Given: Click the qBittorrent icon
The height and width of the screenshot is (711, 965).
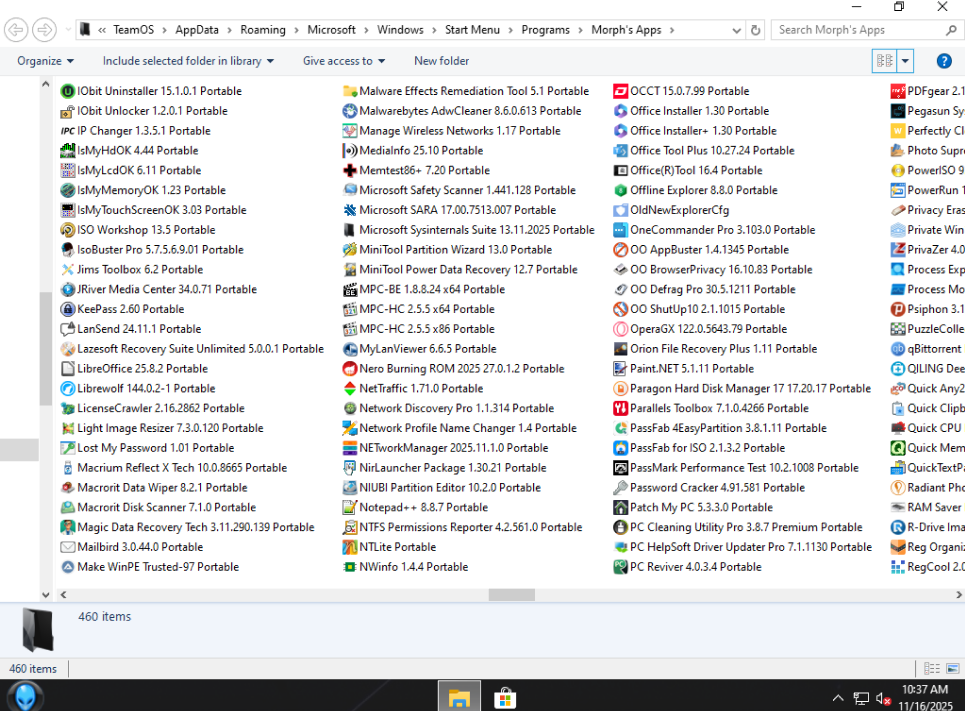Looking at the screenshot, I should [x=897, y=349].
